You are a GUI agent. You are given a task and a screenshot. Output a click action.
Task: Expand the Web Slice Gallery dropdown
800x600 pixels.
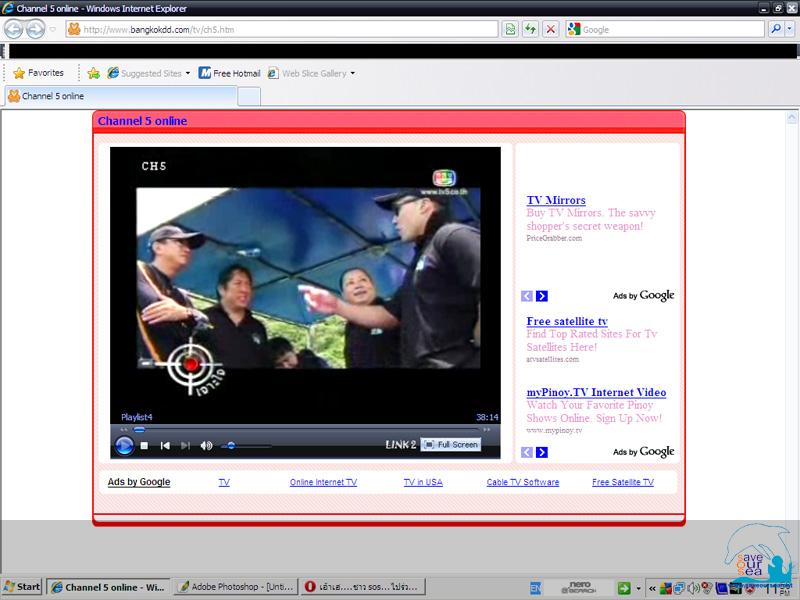coord(352,73)
